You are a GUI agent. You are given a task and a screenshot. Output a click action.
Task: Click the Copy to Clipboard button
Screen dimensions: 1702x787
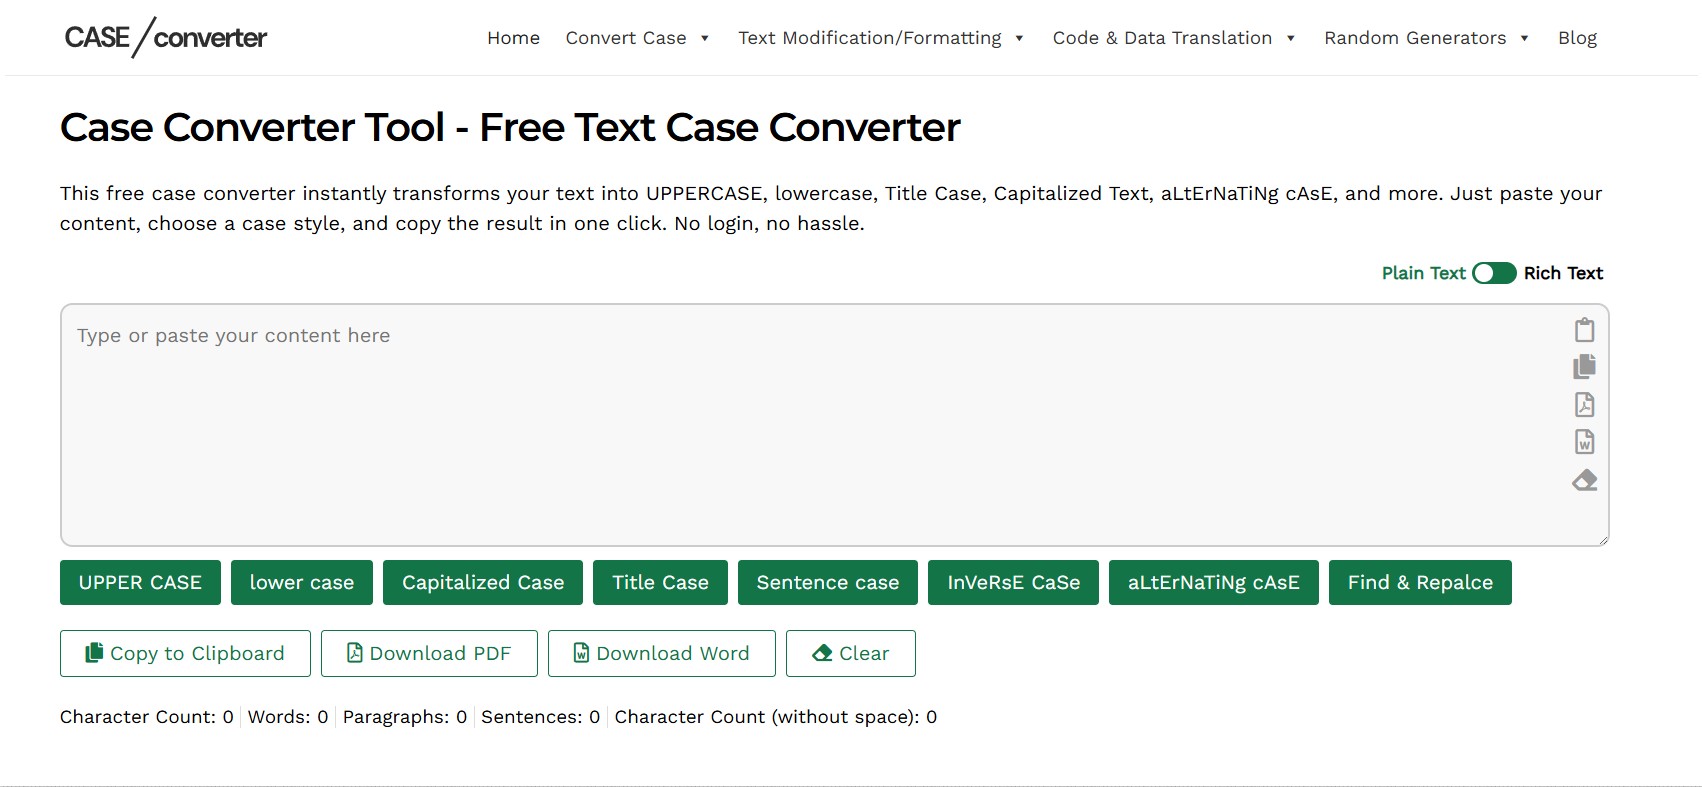185,654
